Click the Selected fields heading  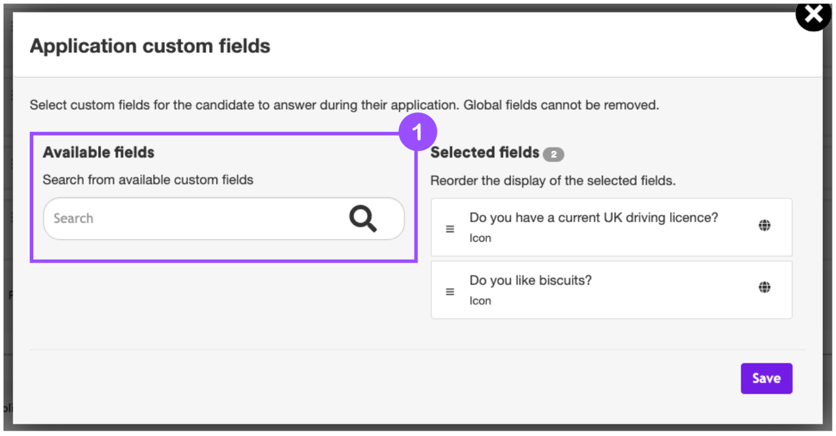484,153
